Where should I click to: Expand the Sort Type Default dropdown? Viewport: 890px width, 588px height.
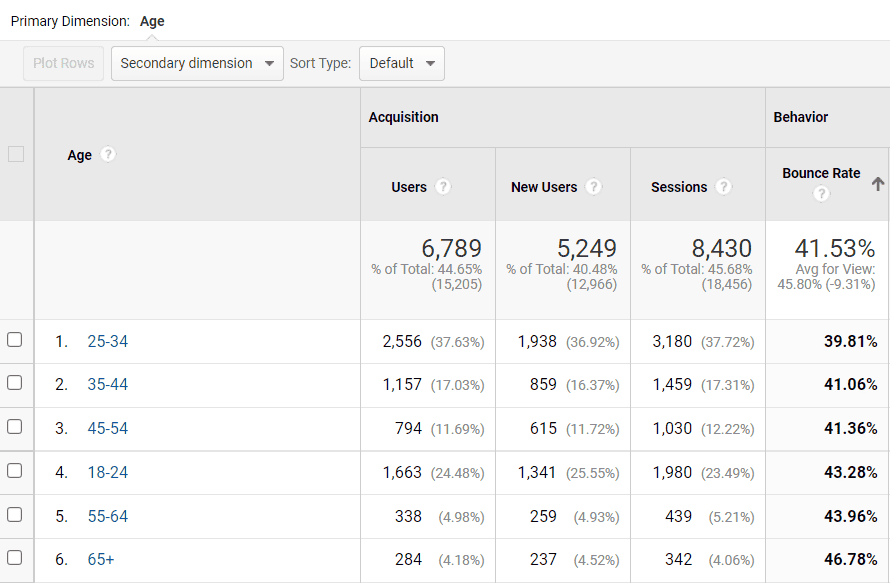click(x=401, y=63)
